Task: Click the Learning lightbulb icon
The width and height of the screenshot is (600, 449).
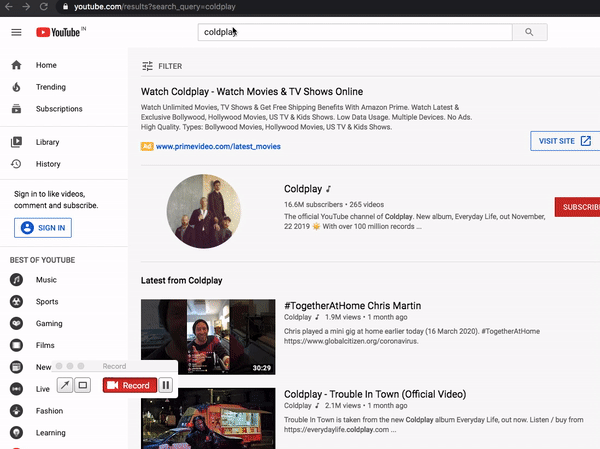Action: [x=16, y=433]
